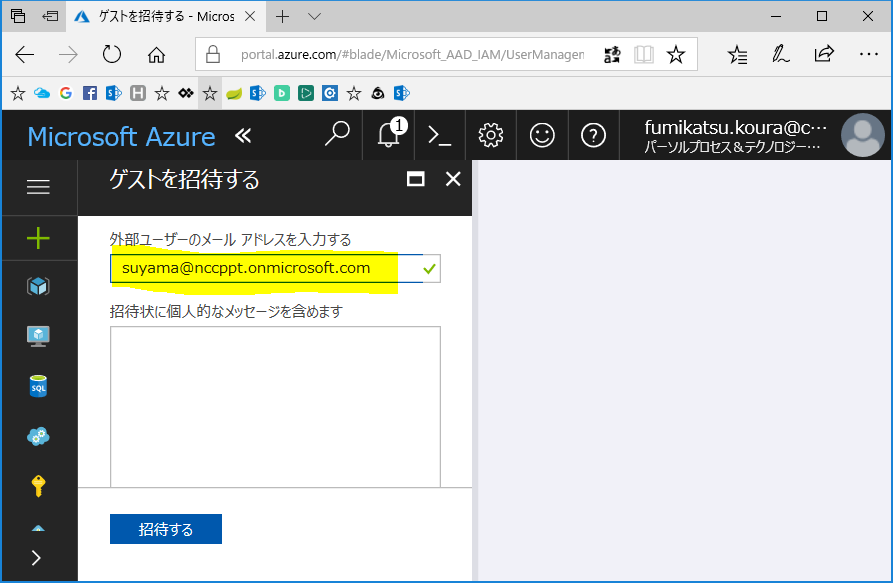Refresh the page
Image resolution: width=893 pixels, height=583 pixels.
[112, 55]
